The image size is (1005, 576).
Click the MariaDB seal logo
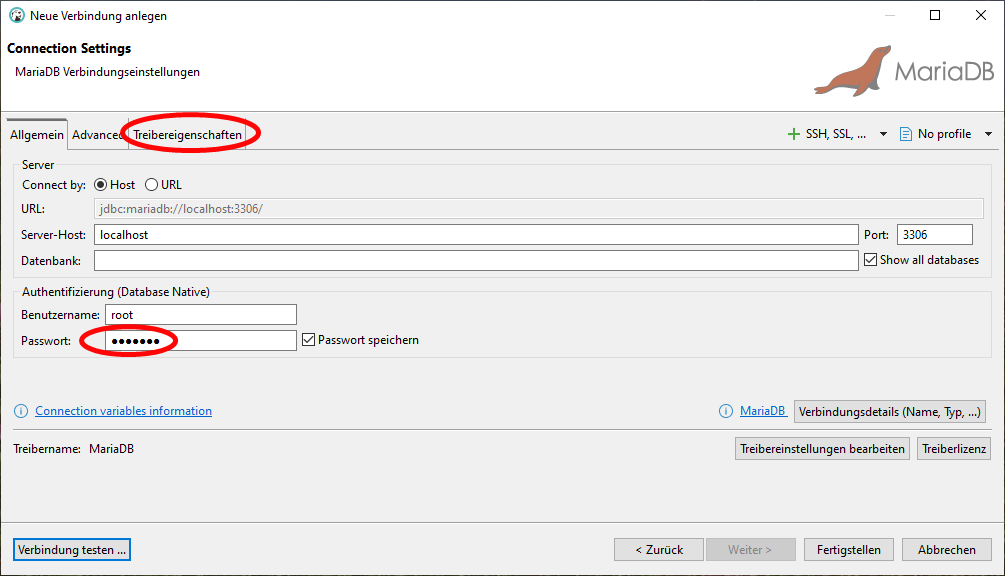coord(851,70)
